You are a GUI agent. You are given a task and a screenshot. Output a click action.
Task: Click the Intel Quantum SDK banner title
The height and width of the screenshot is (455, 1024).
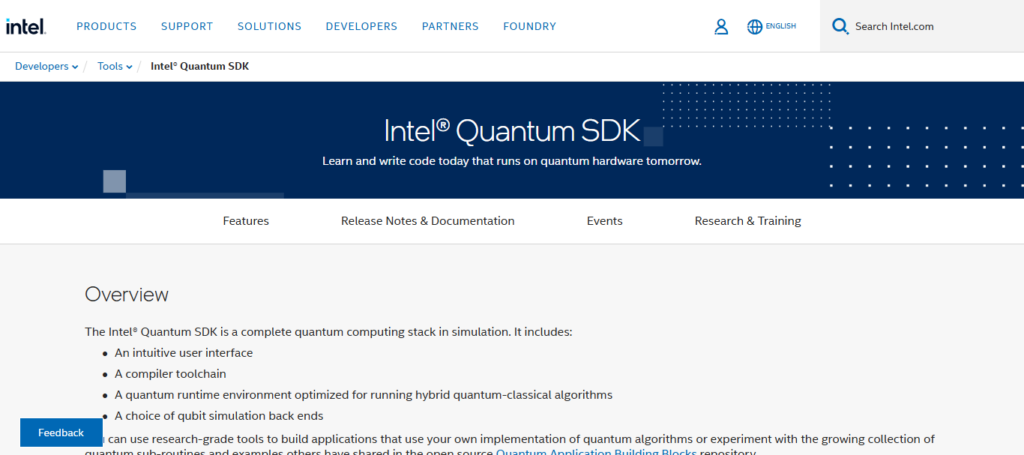pos(512,131)
